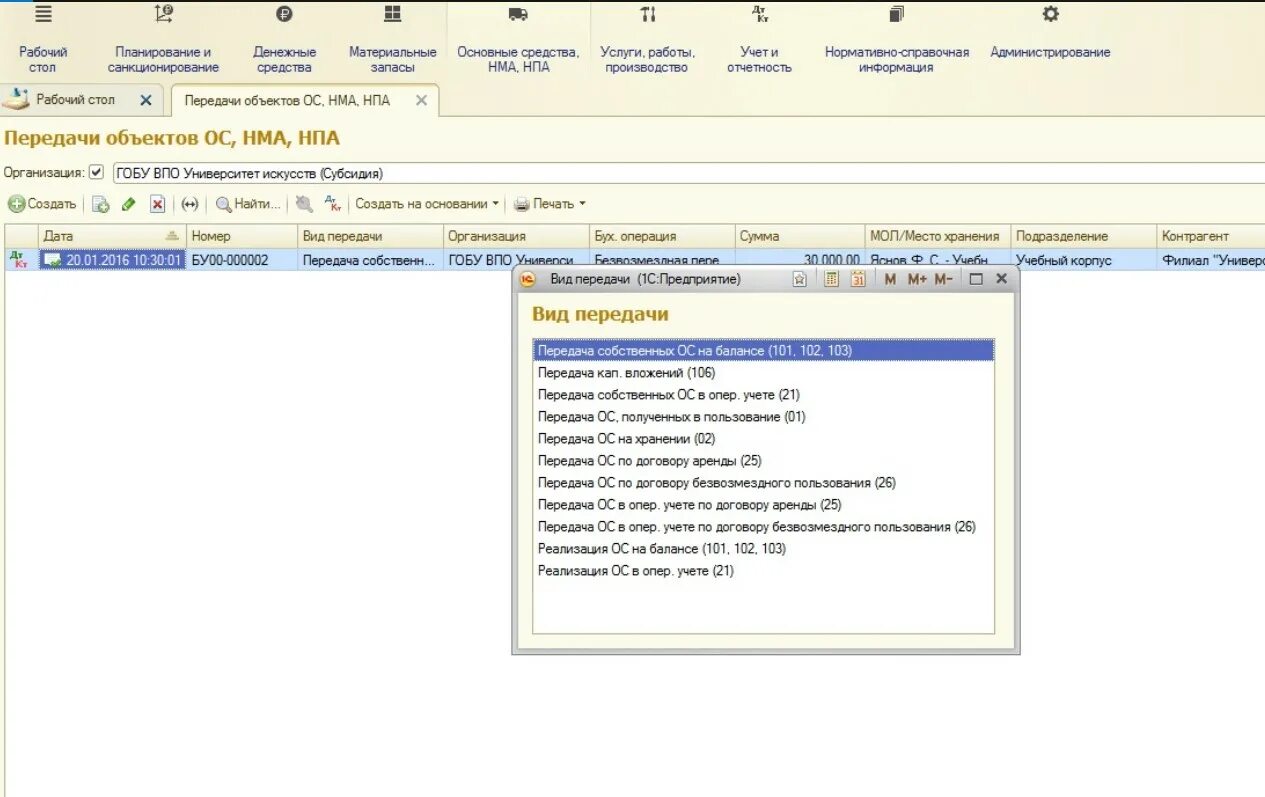
Task: Close the Вид передачи dialog
Action: click(x=1001, y=280)
